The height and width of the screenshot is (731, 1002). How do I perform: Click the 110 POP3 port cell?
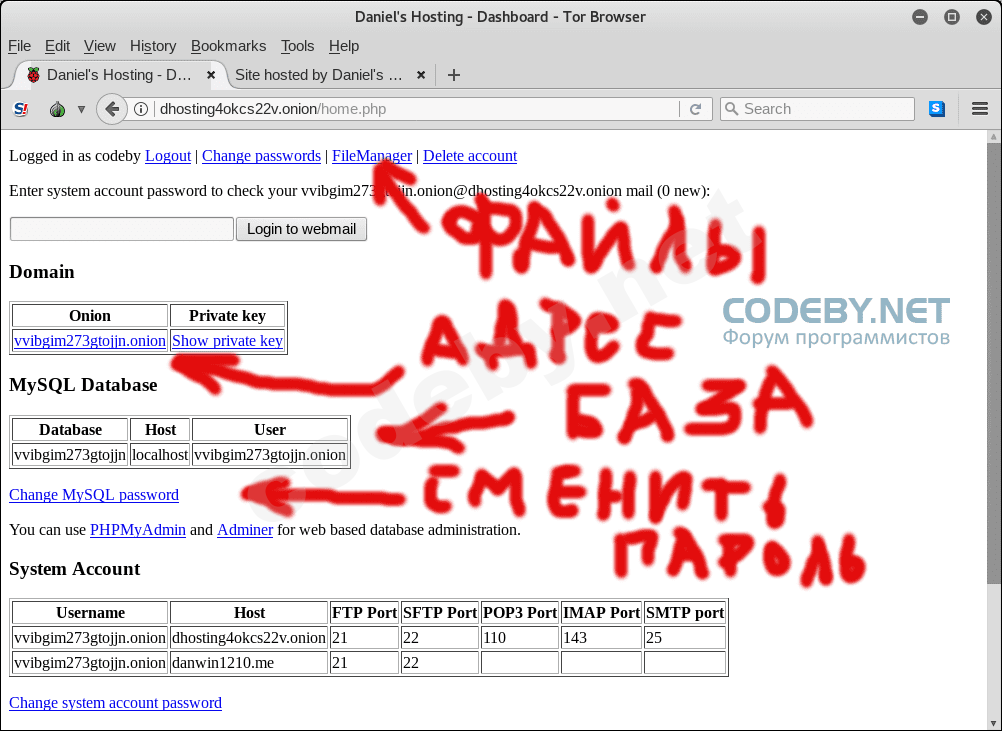pyautogui.click(x=520, y=638)
